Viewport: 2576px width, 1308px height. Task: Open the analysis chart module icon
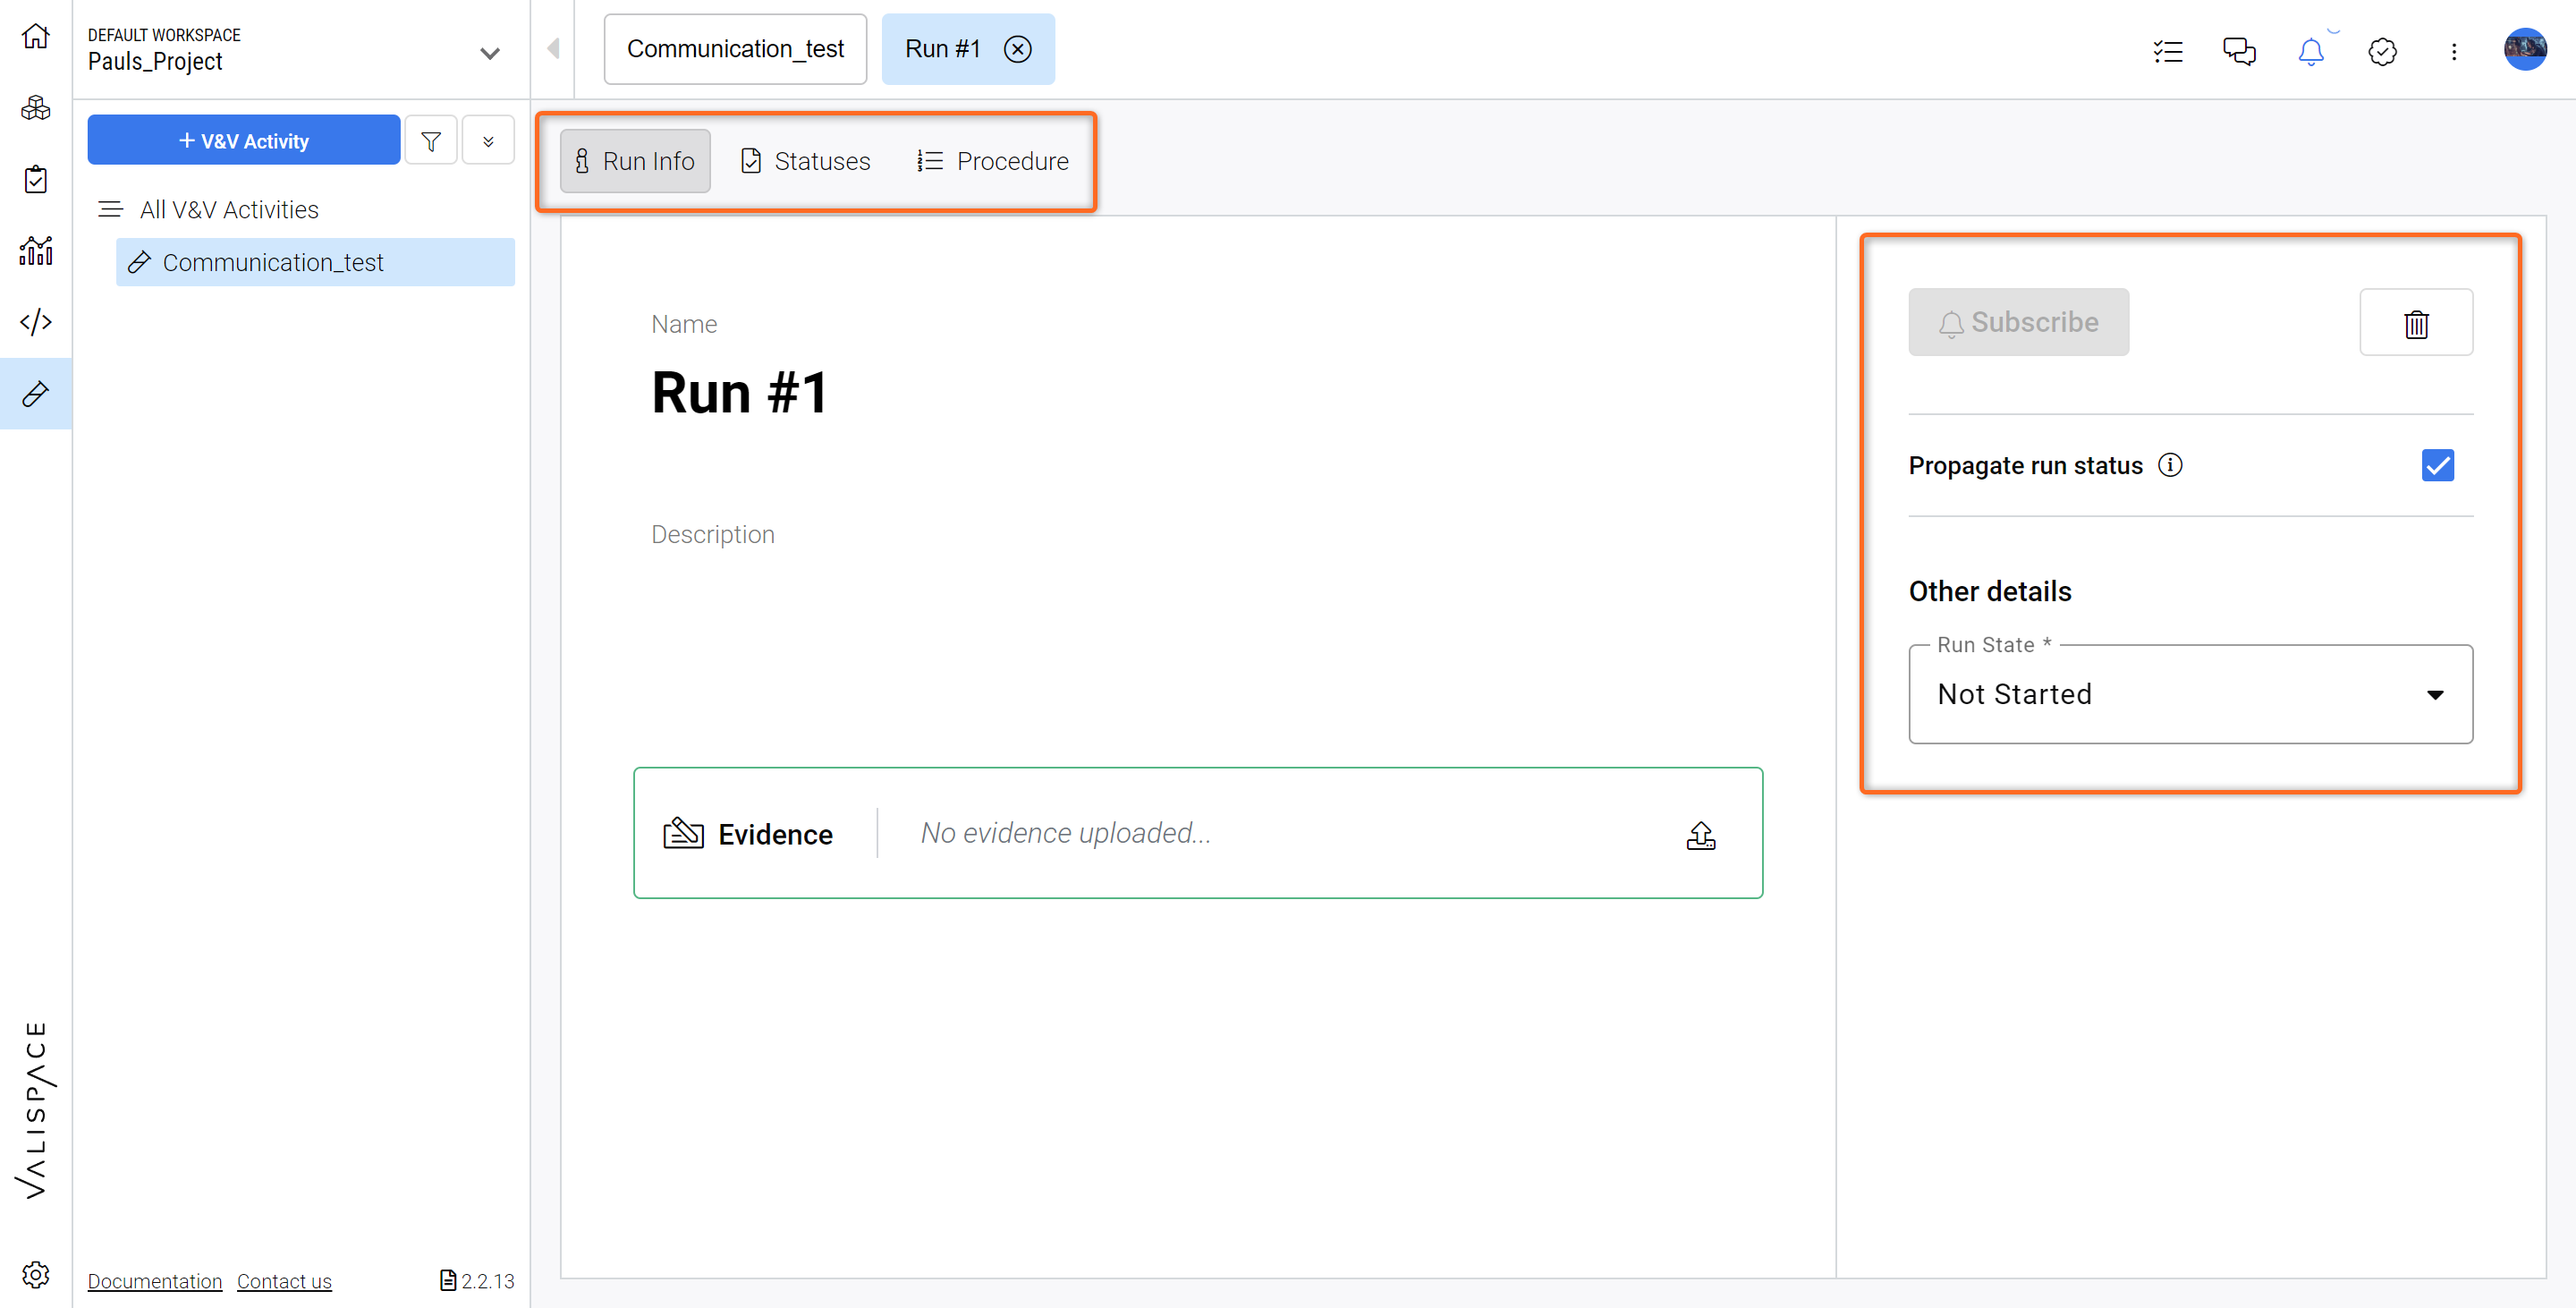coord(36,251)
